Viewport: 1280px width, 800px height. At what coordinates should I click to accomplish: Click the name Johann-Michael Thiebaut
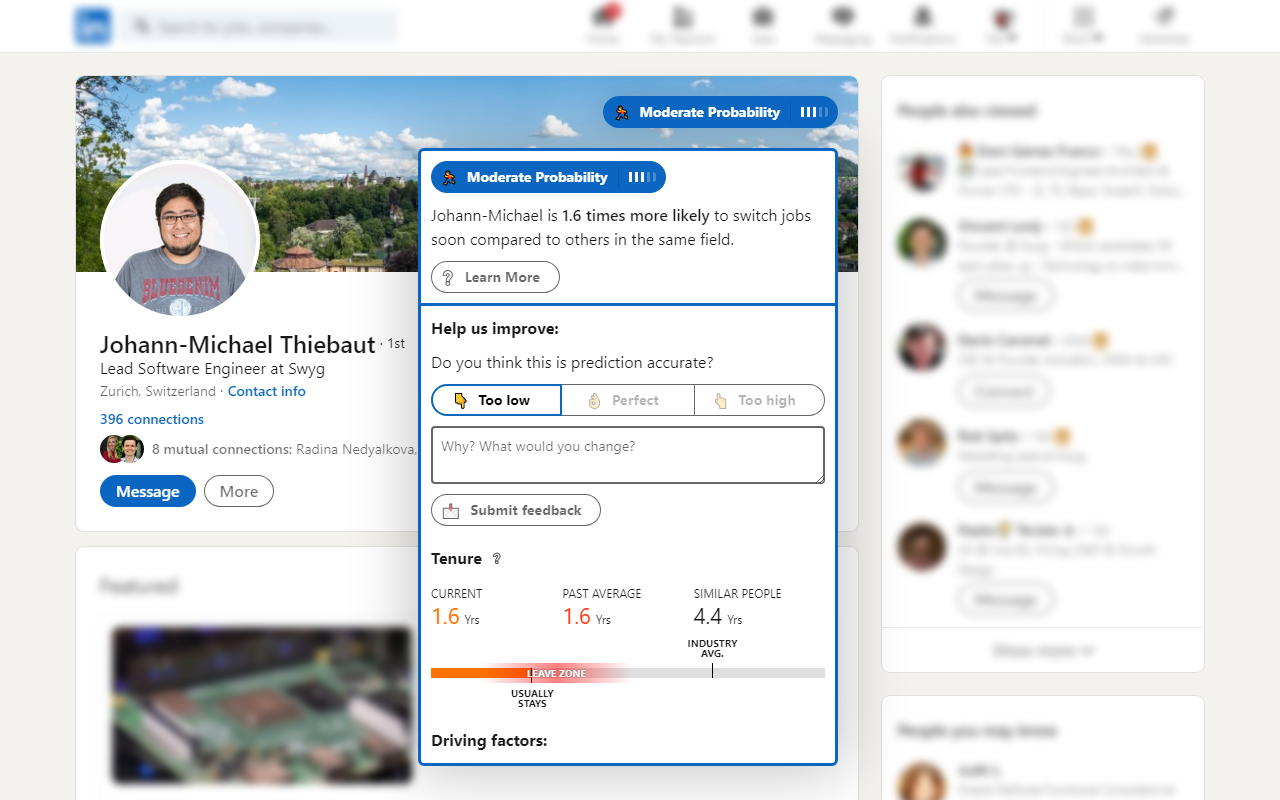point(238,344)
